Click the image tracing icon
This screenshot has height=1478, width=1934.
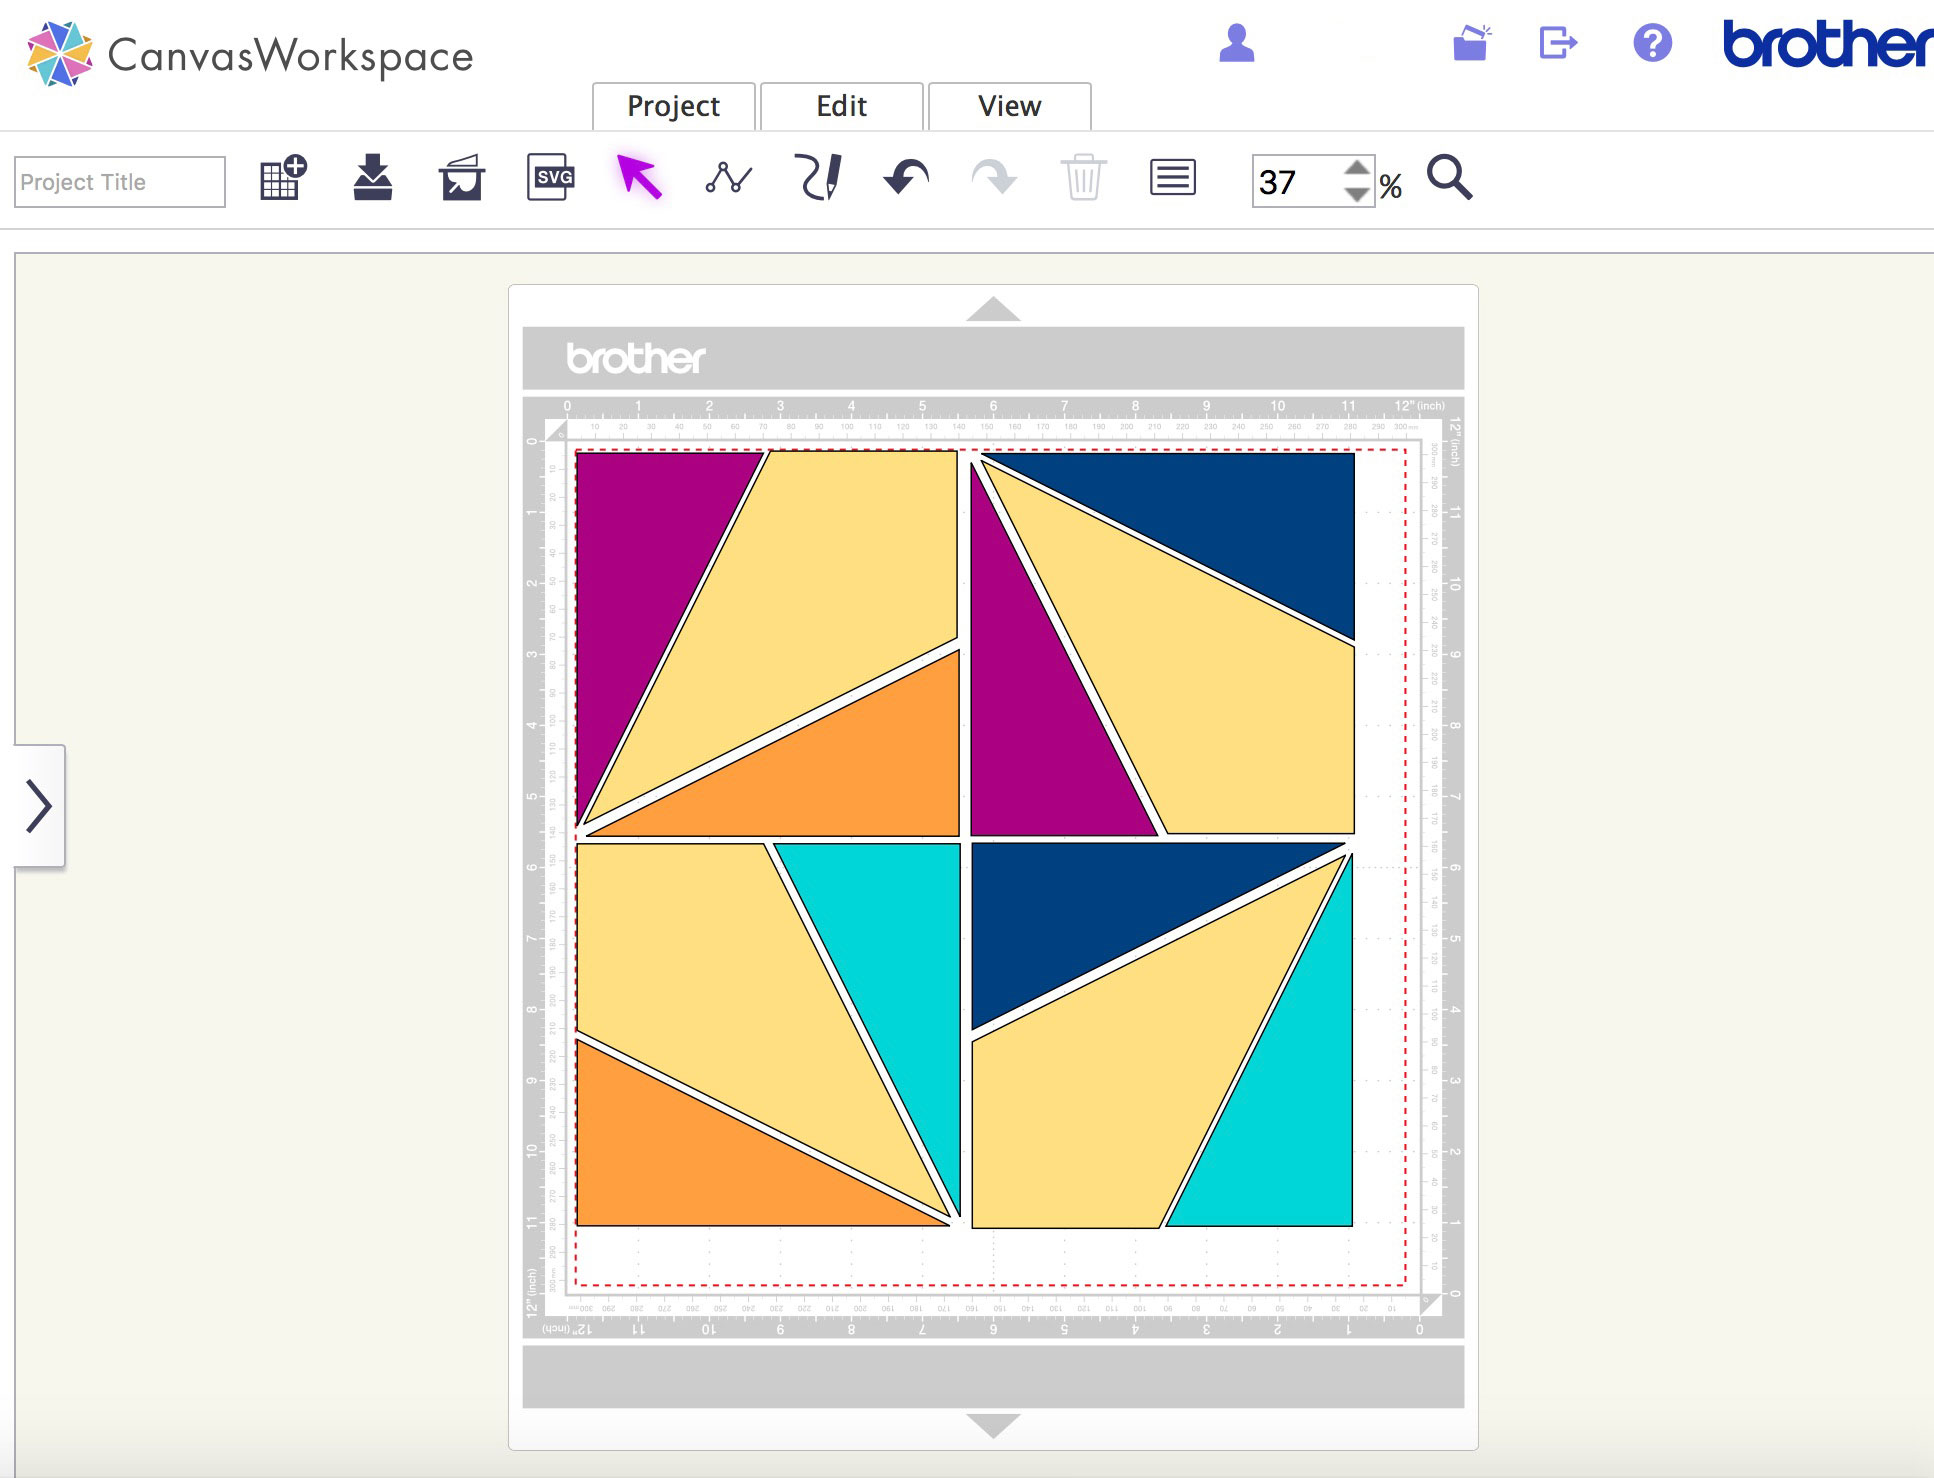click(x=462, y=178)
